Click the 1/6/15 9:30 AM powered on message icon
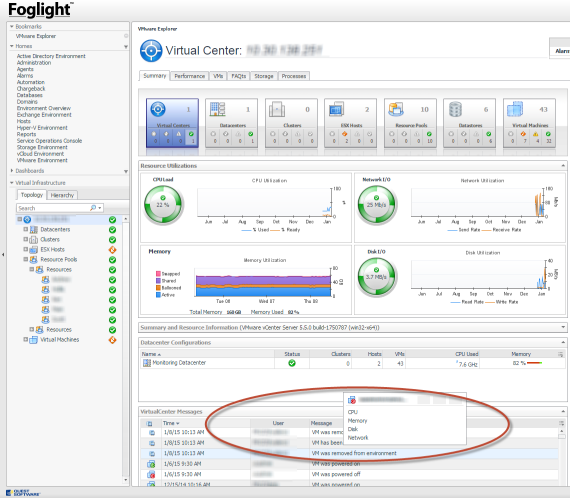This screenshot has height=498, width=570. point(151,464)
